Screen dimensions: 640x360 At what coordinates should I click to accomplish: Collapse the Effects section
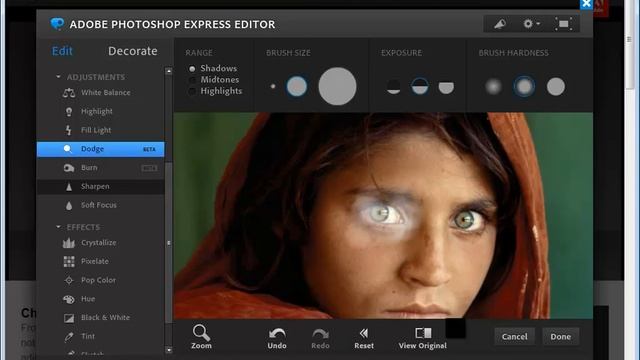point(58,227)
